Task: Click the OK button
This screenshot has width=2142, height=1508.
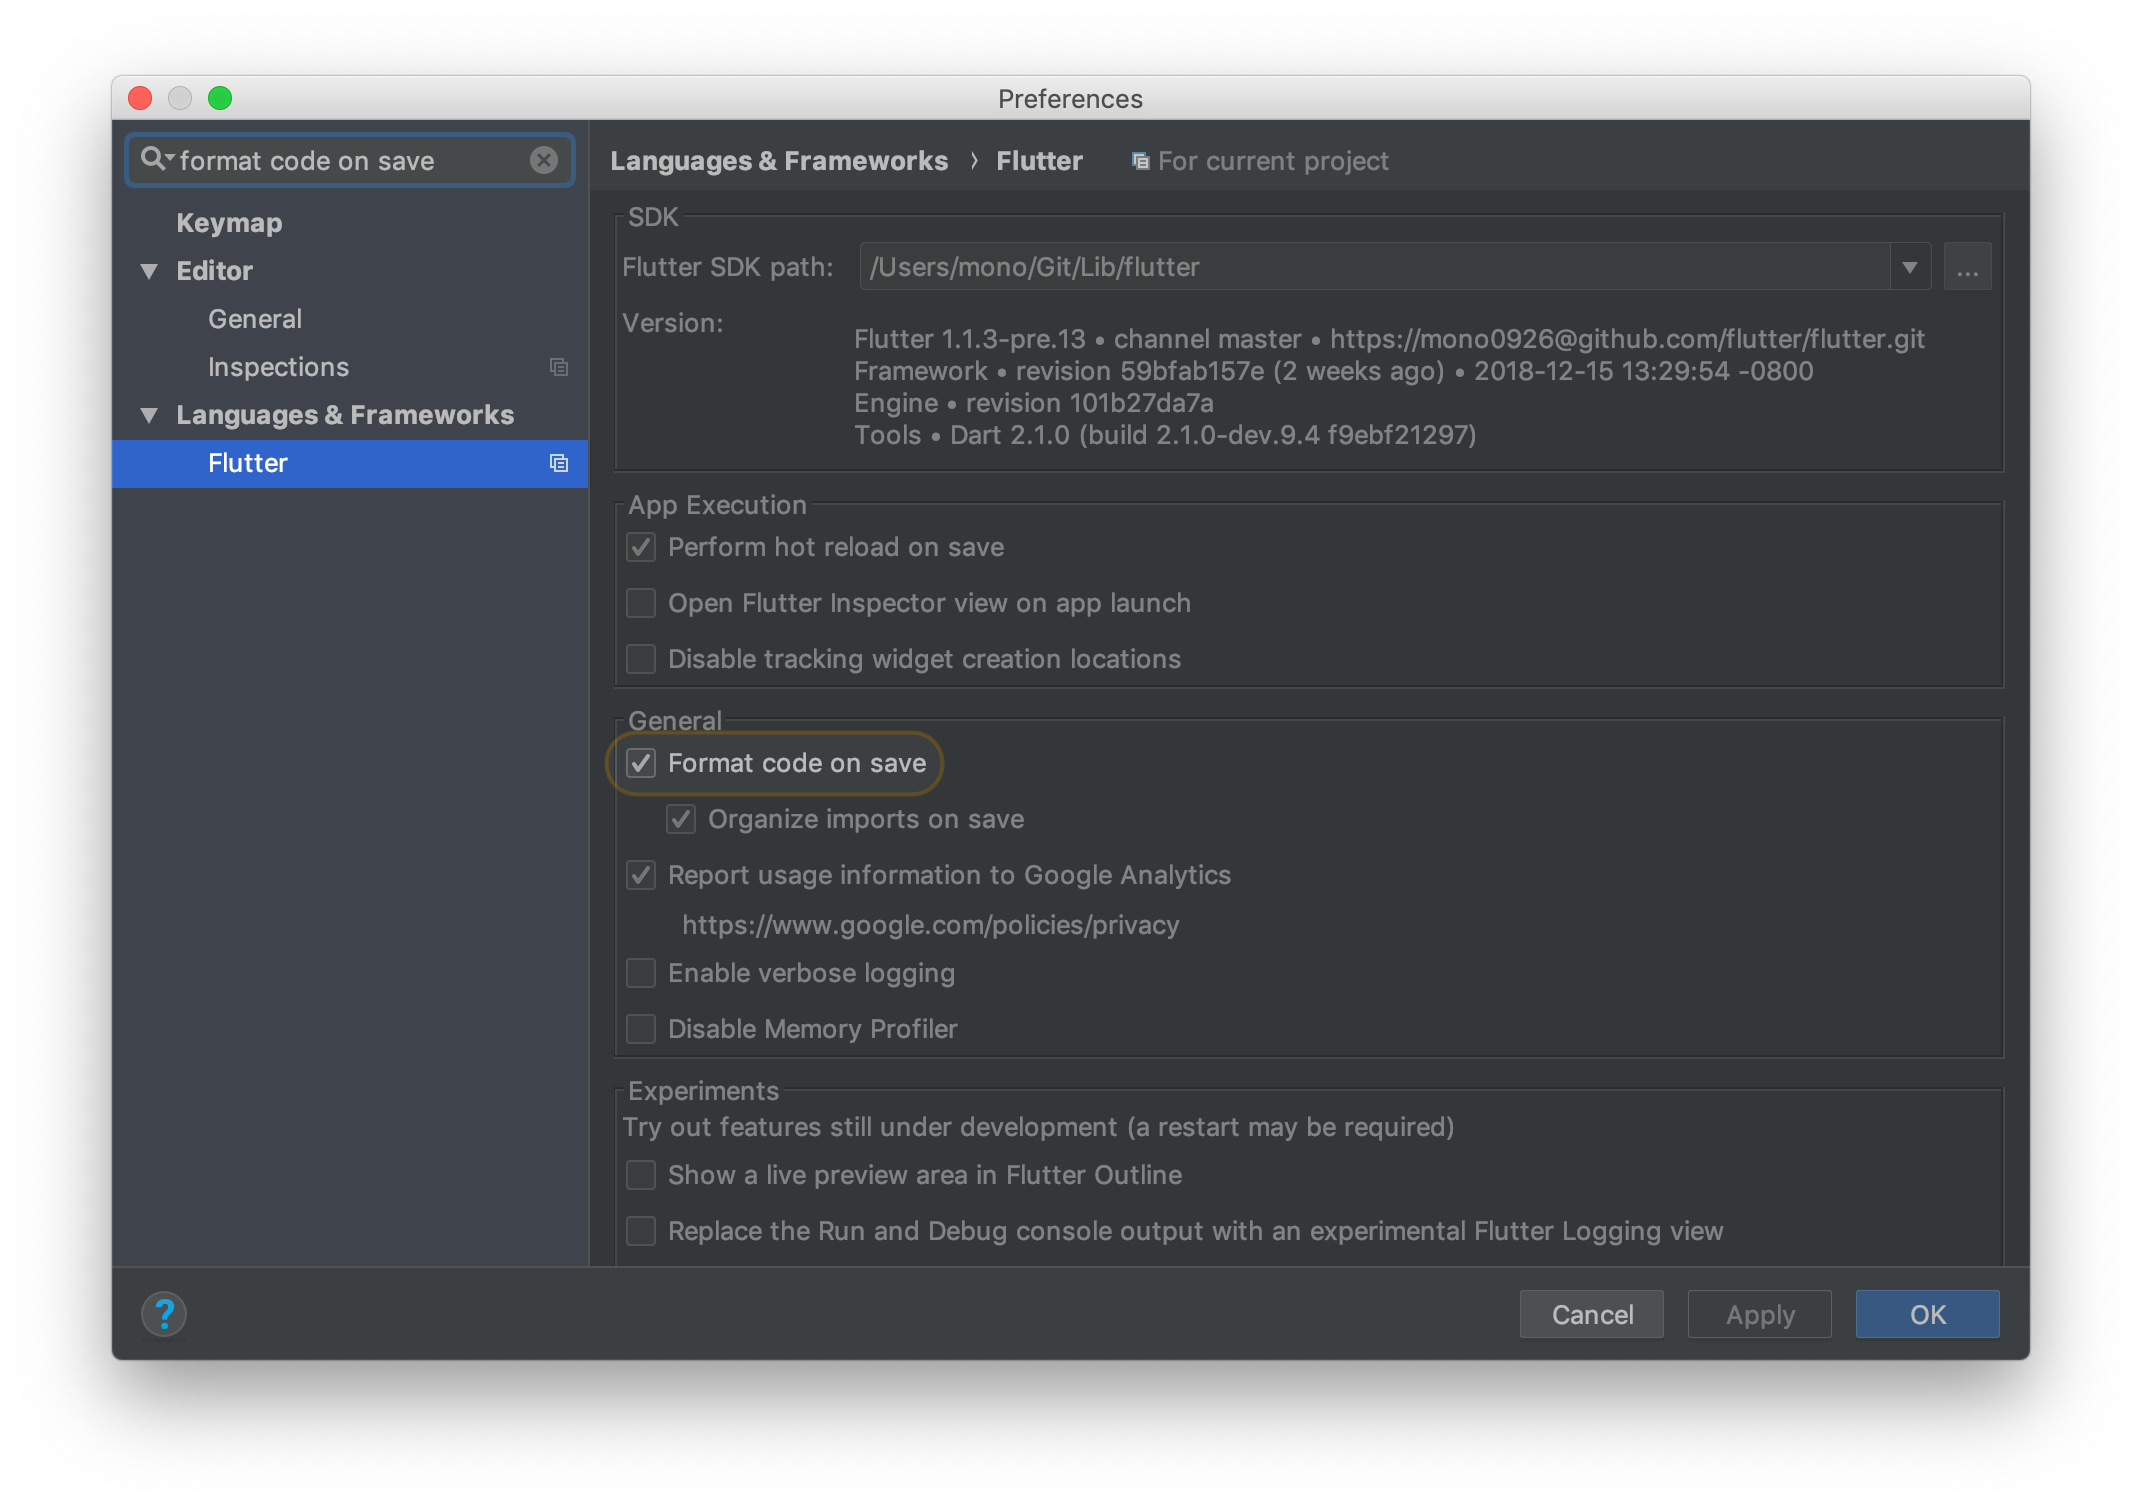Action: pyautogui.click(x=1928, y=1314)
